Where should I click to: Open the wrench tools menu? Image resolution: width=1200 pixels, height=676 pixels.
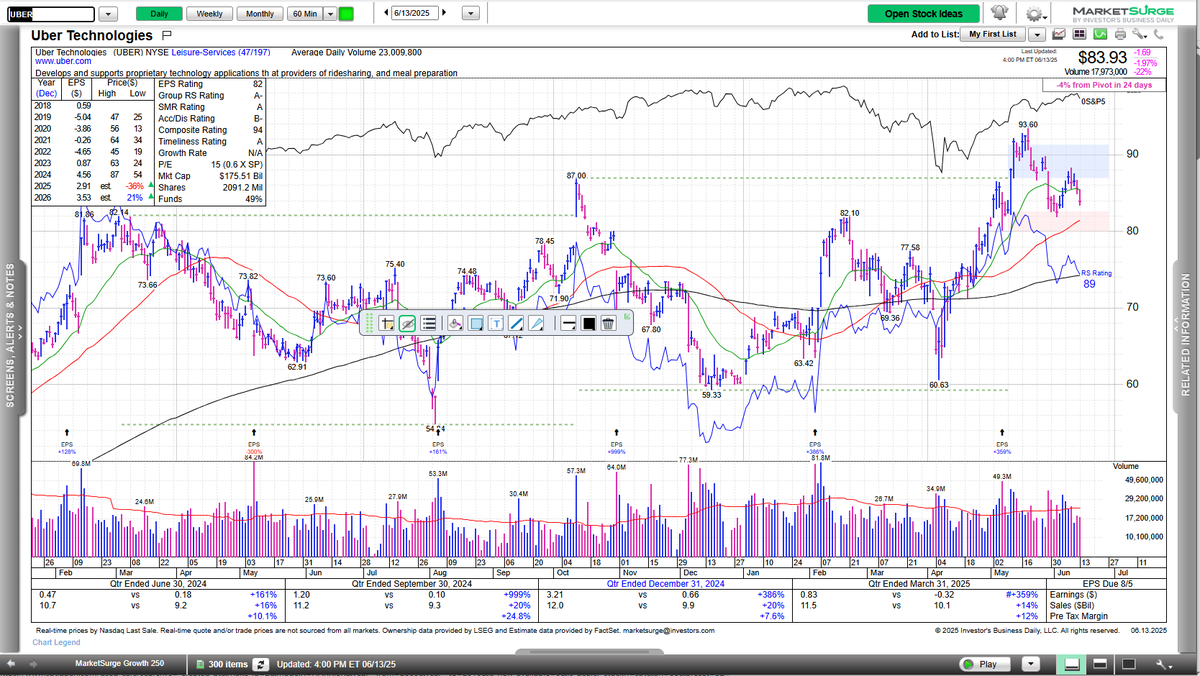1139,34
